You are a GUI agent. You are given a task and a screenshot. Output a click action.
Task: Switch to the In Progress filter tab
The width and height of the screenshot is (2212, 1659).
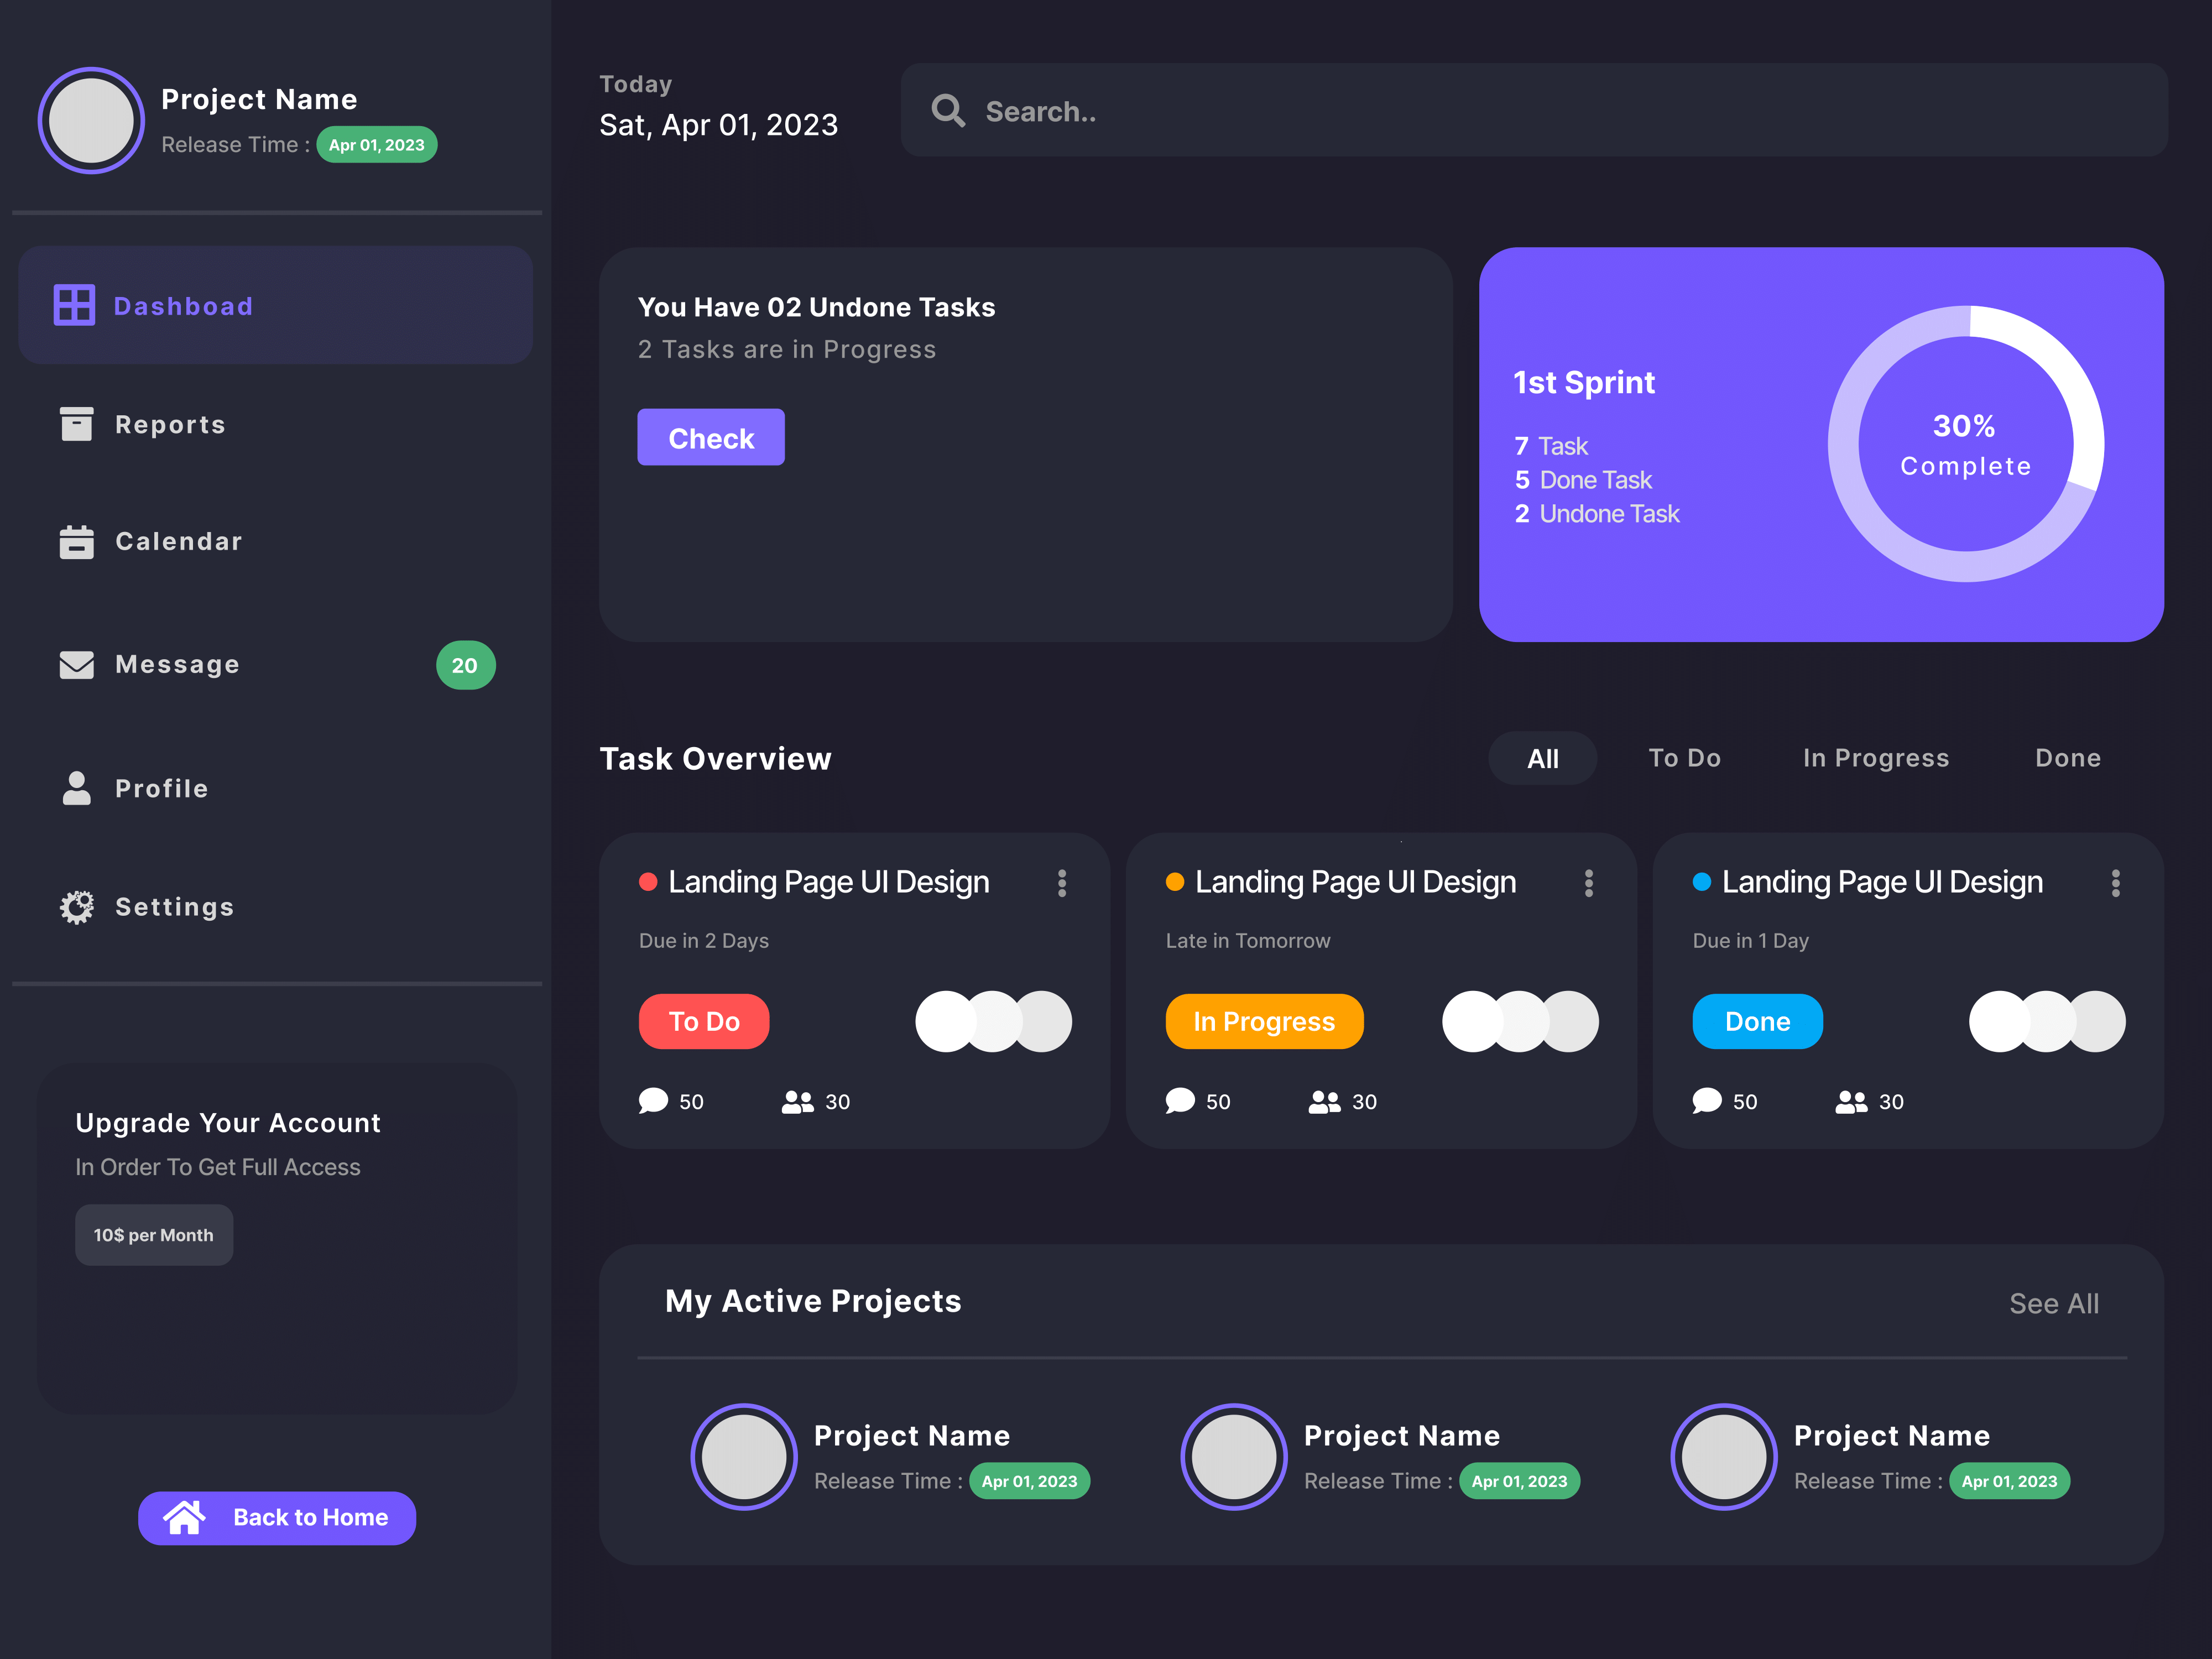tap(1875, 758)
